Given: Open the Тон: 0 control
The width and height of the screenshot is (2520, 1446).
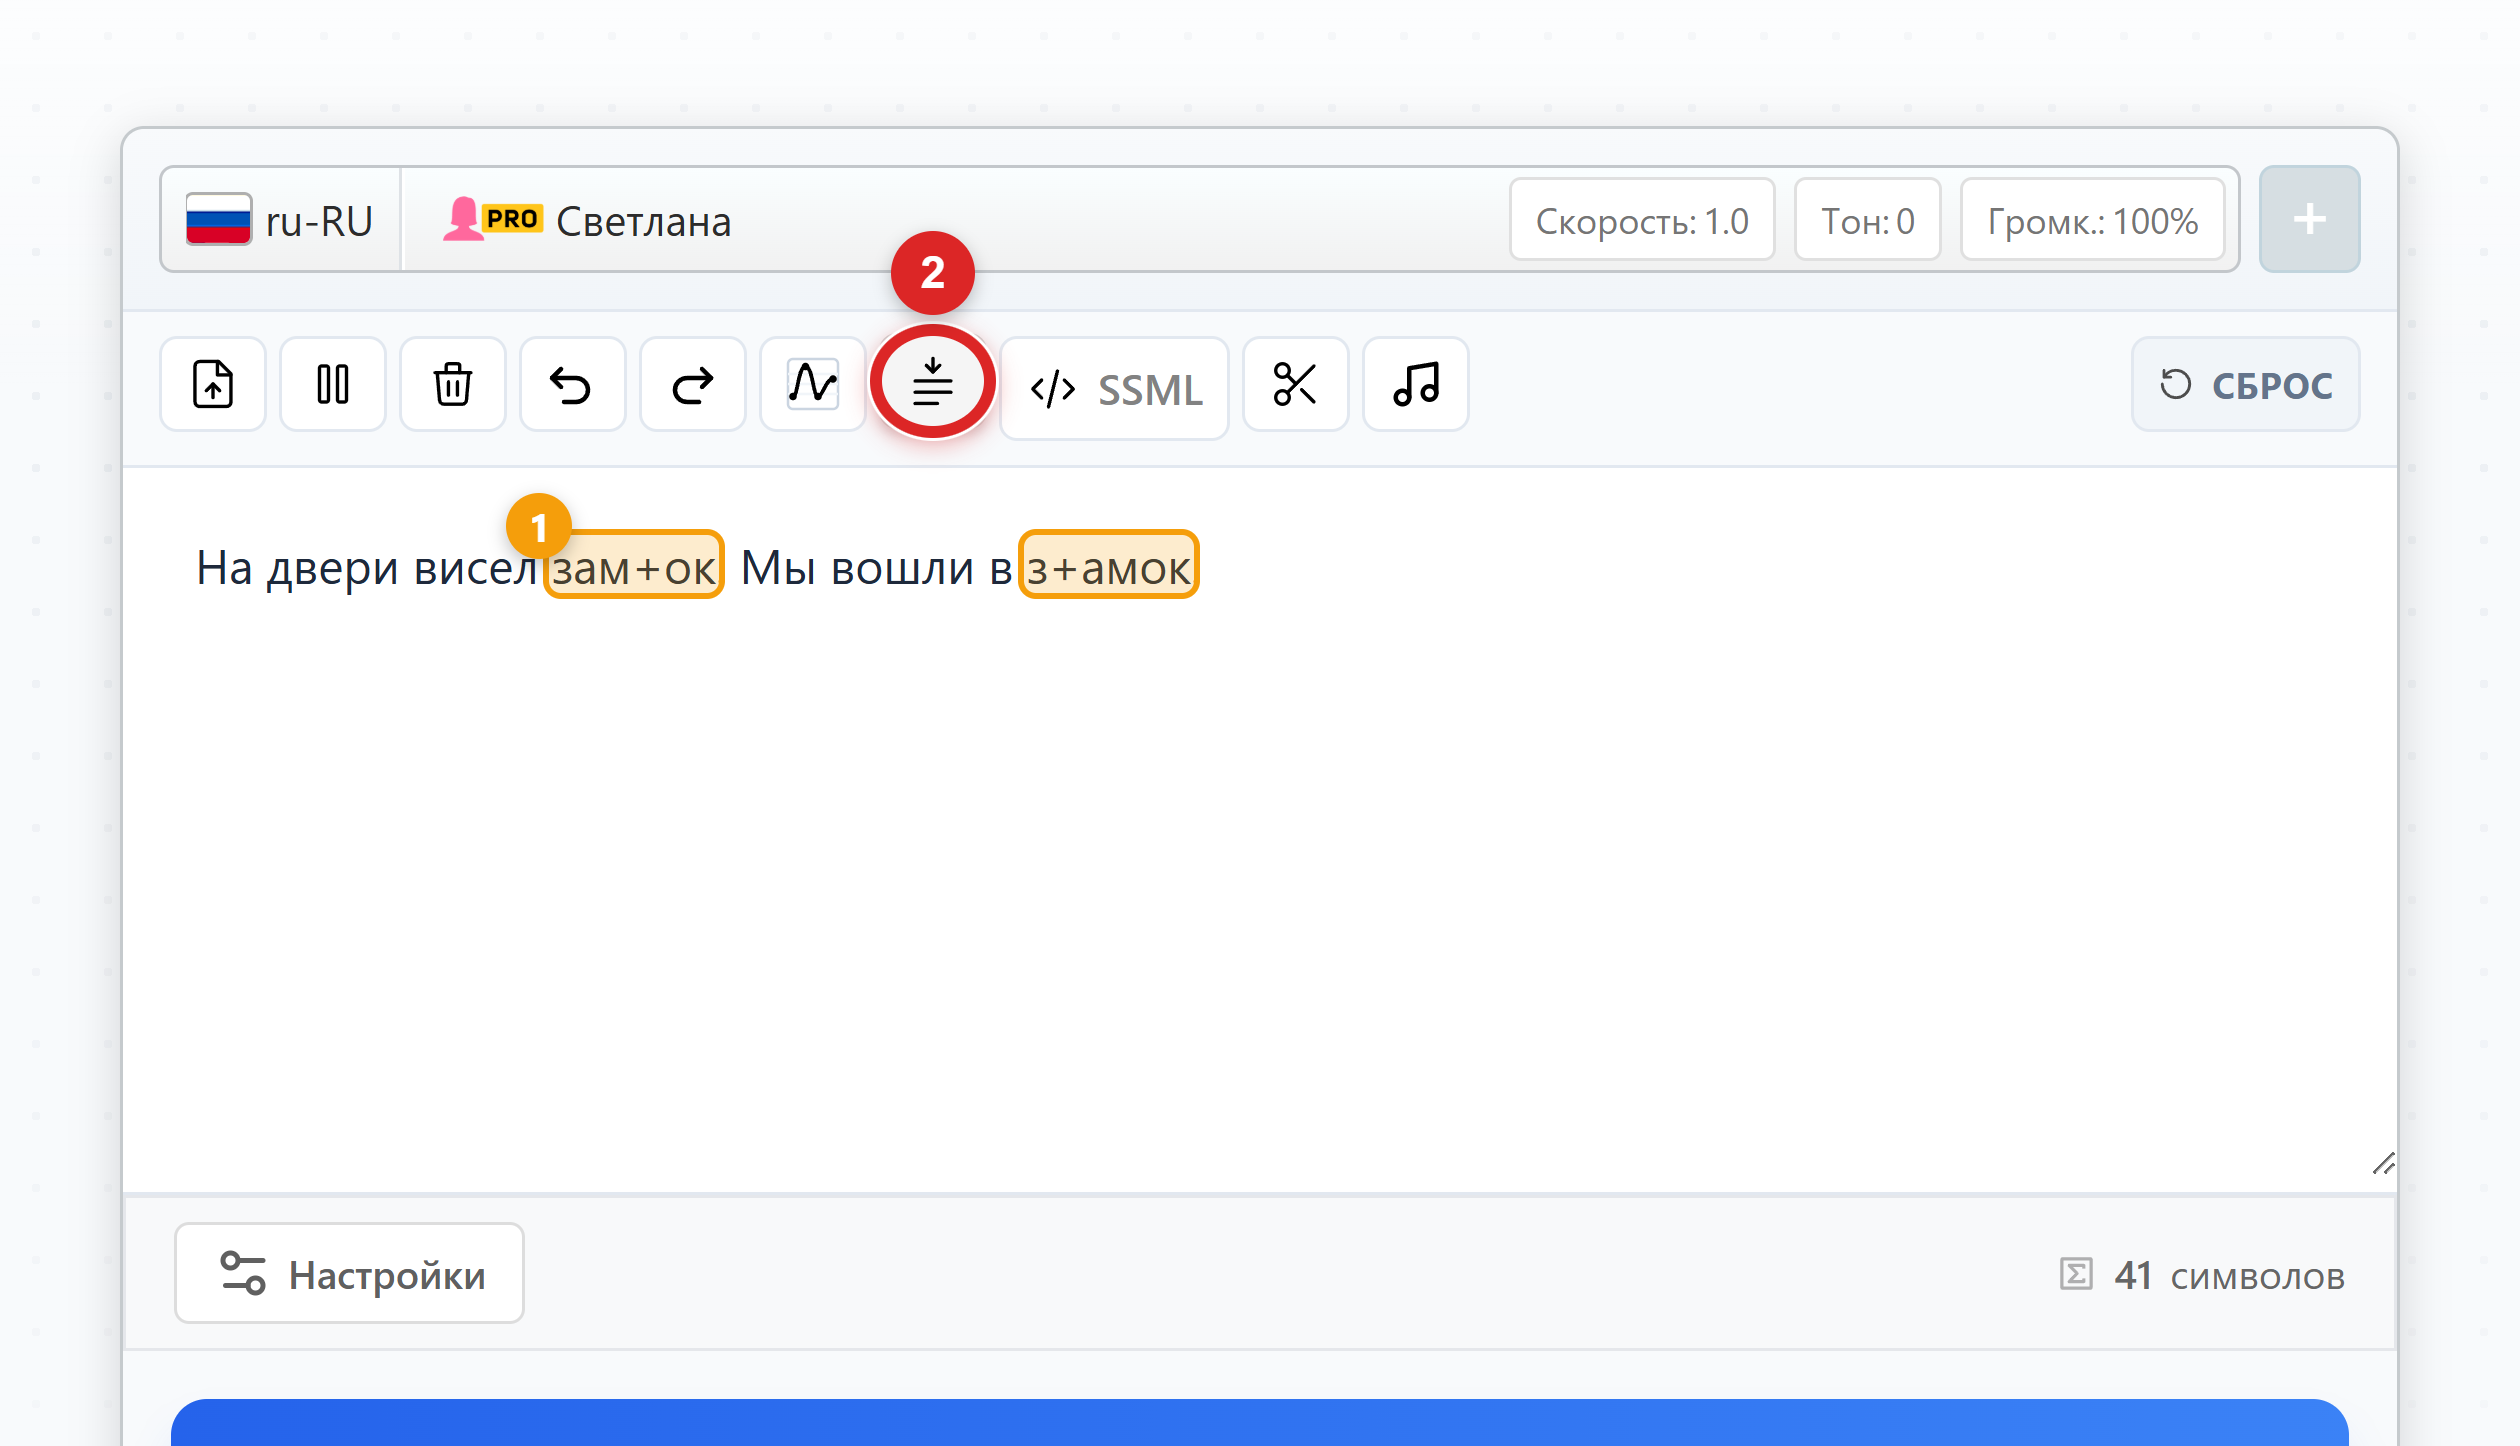Looking at the screenshot, I should coord(1868,220).
